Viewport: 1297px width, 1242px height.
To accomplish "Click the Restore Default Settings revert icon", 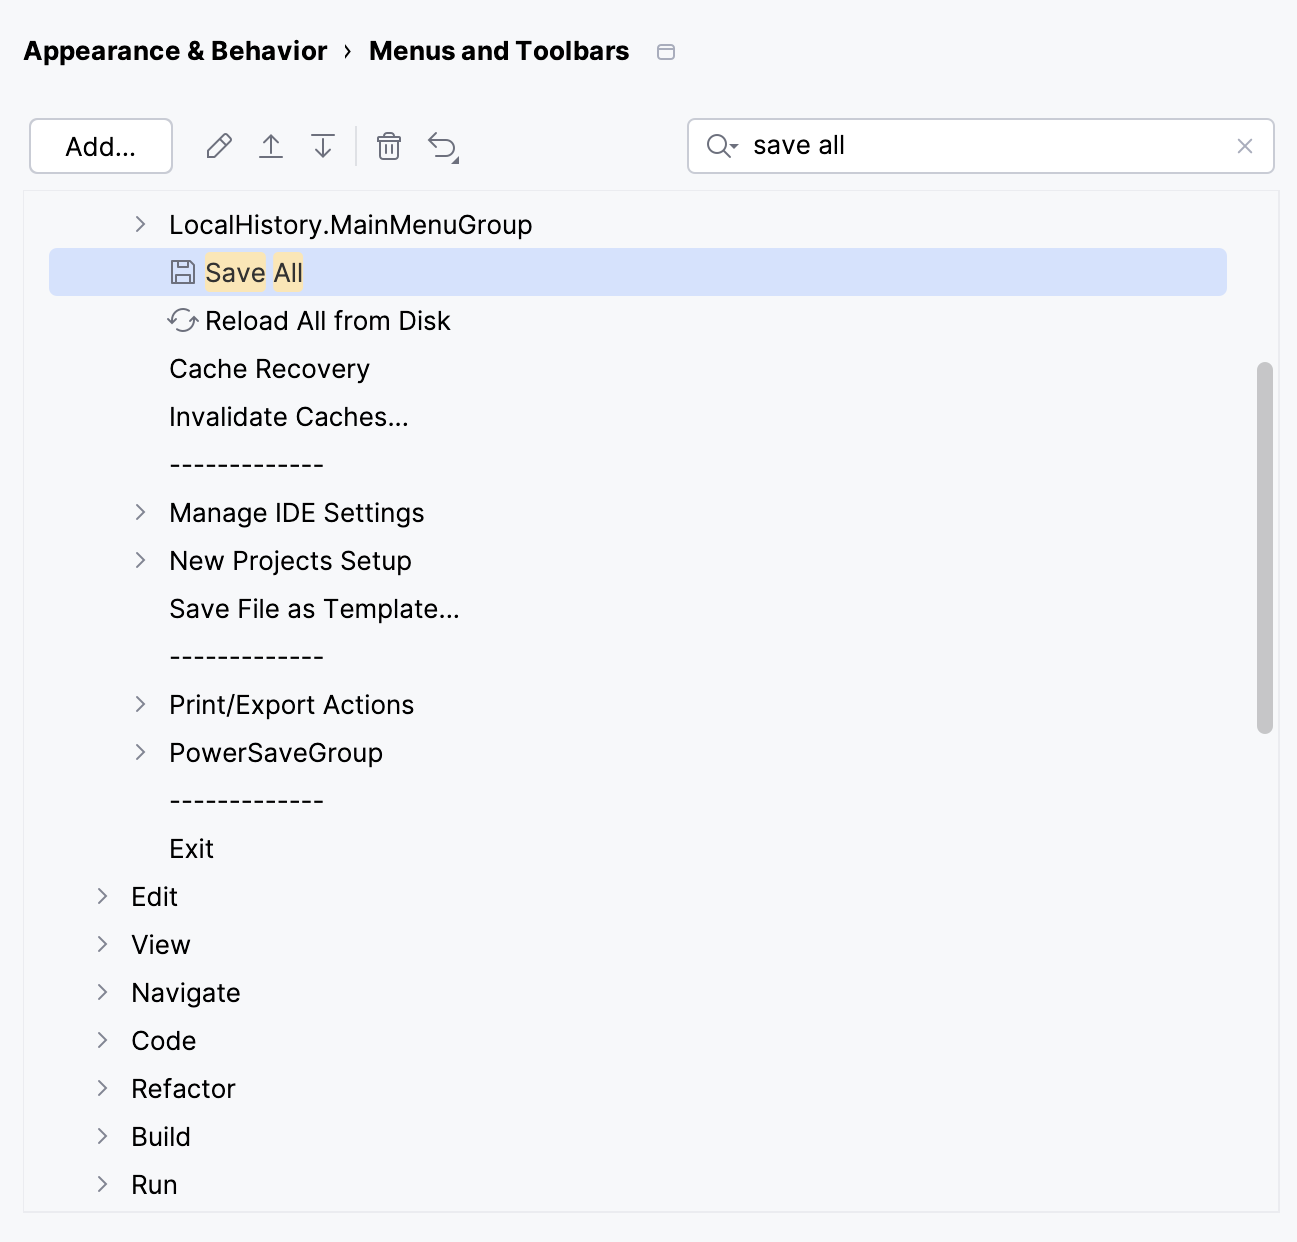I will tap(442, 146).
